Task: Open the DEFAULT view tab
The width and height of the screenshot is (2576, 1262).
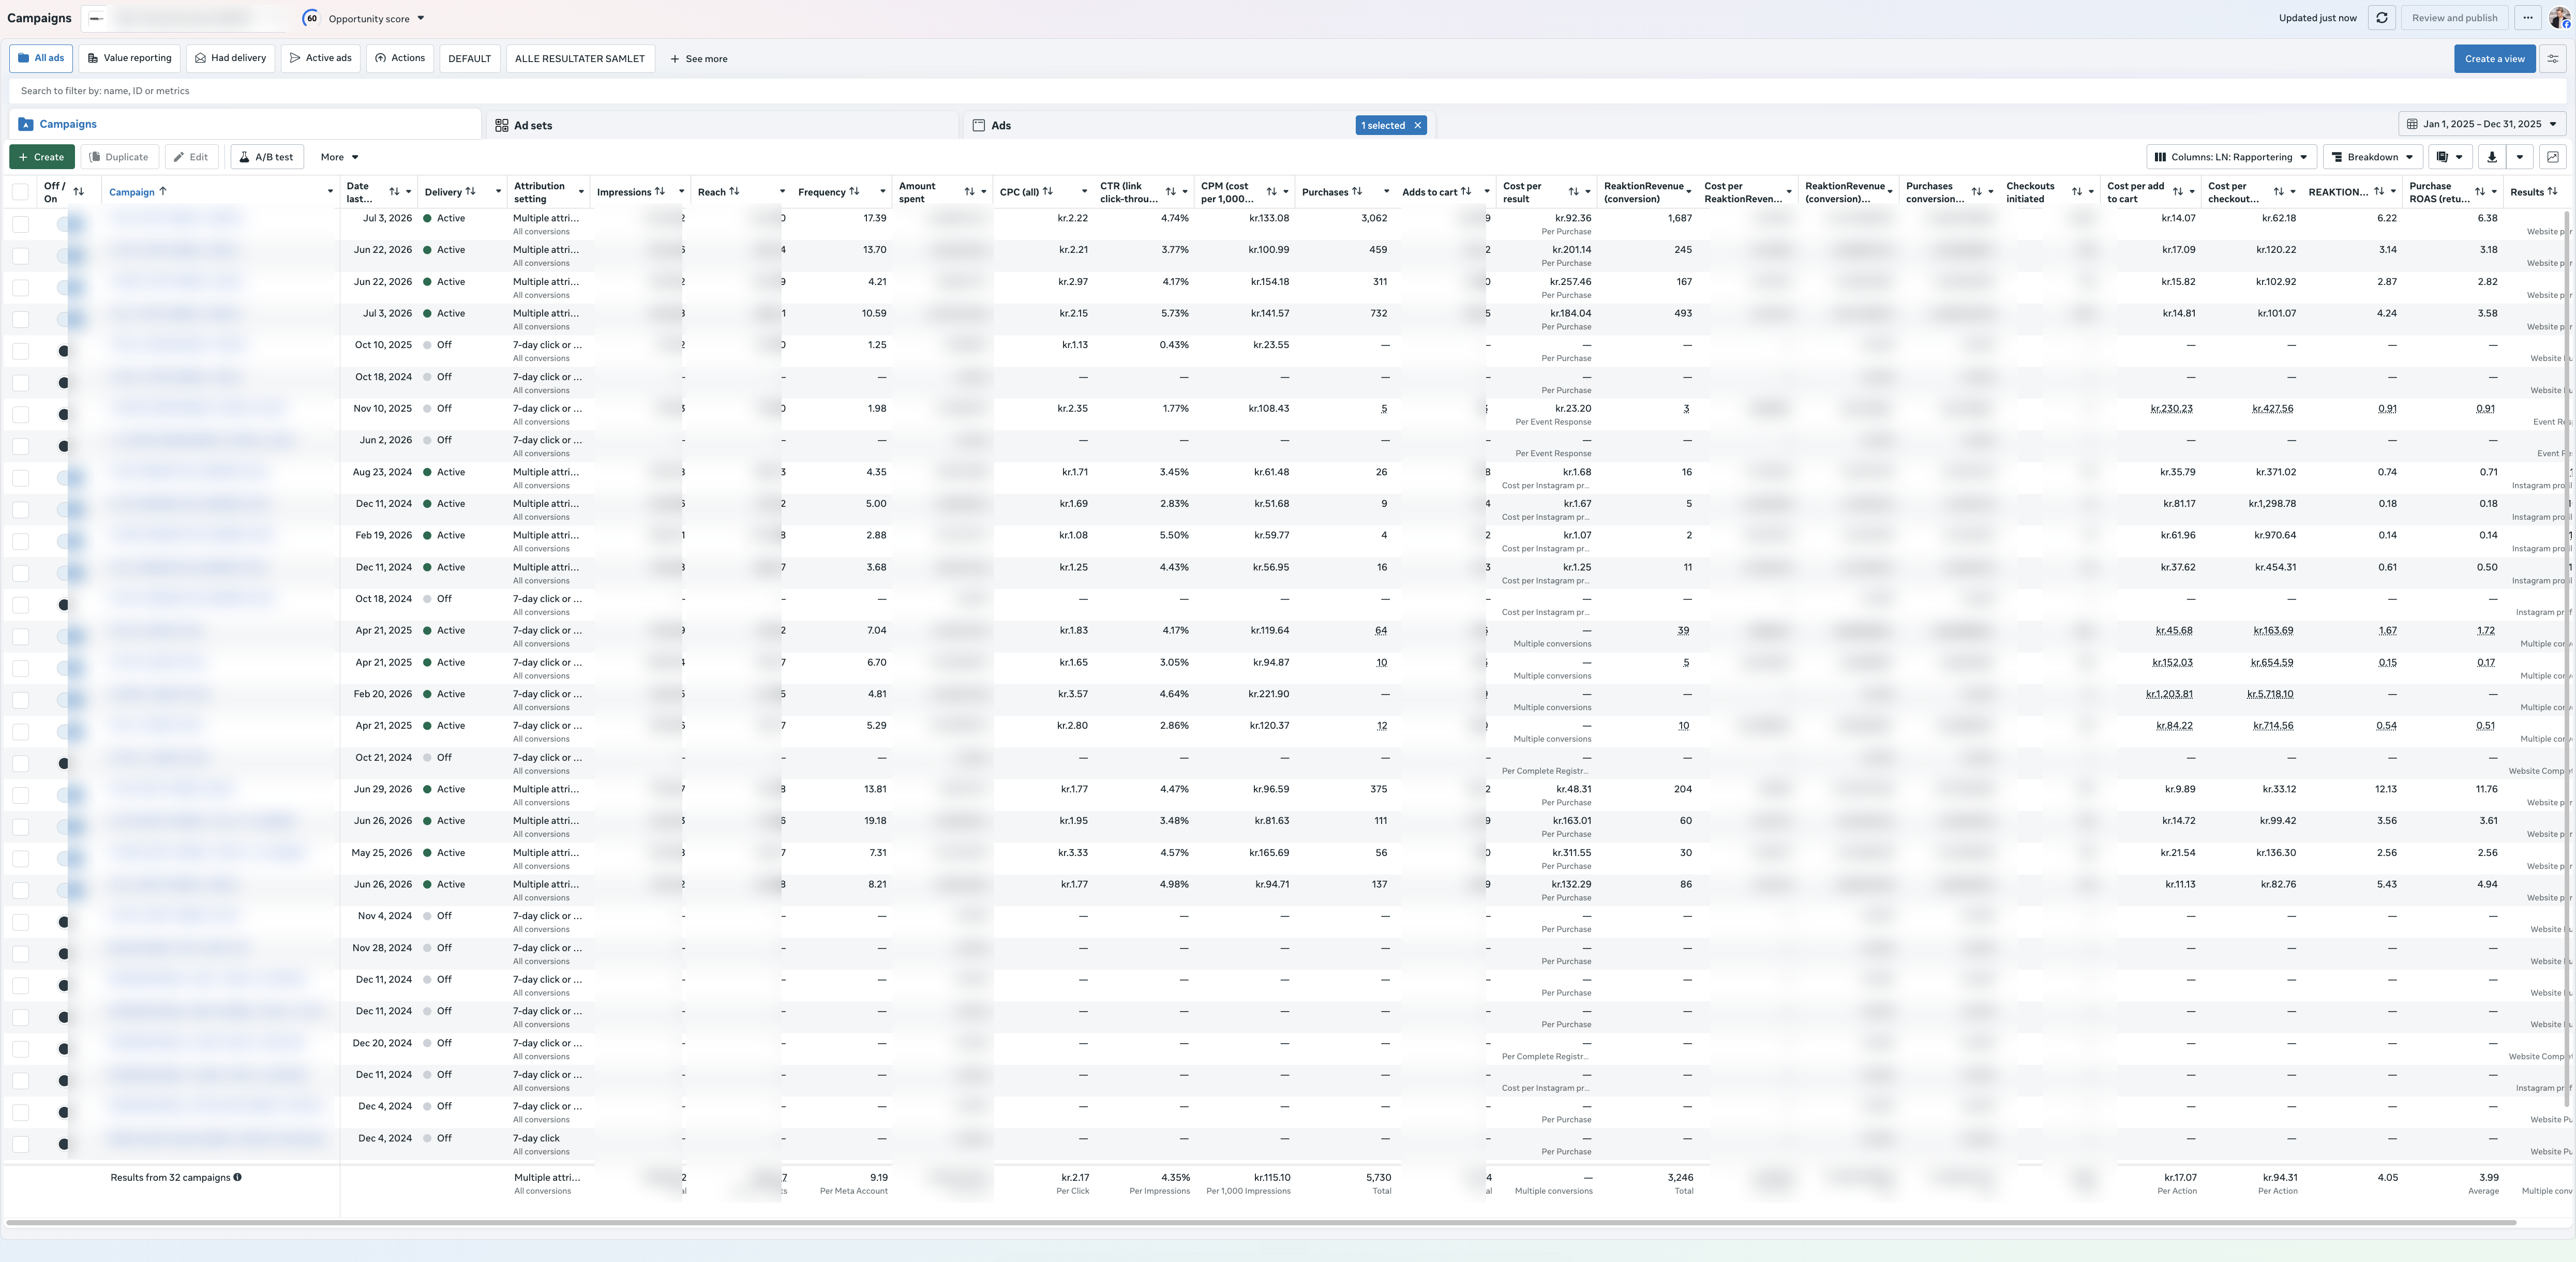Action: tap(469, 59)
